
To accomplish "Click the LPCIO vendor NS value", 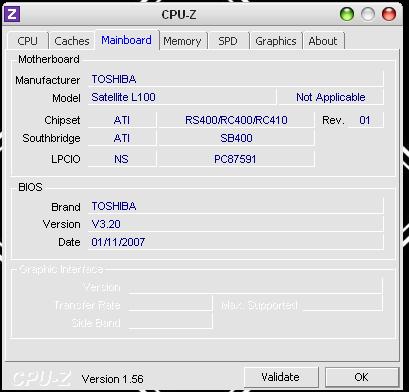I will 122,159.
